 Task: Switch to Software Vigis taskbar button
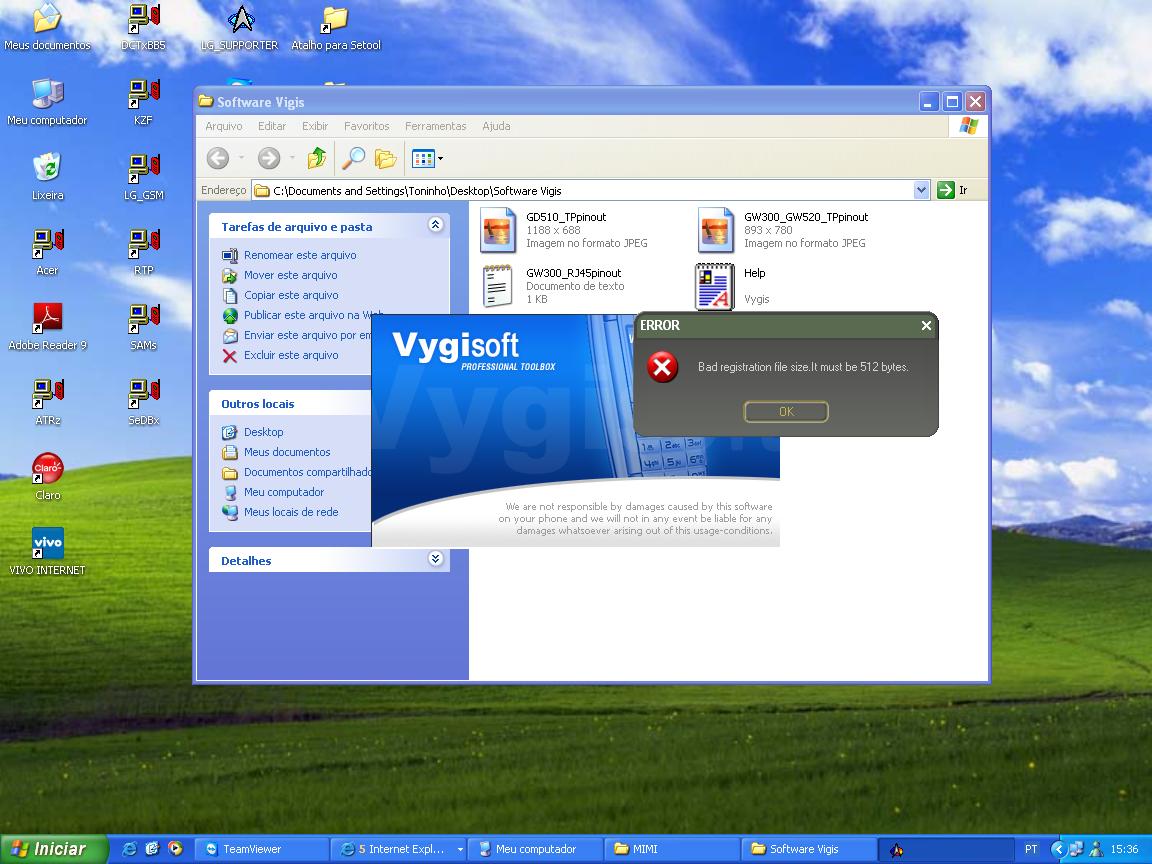coord(808,849)
